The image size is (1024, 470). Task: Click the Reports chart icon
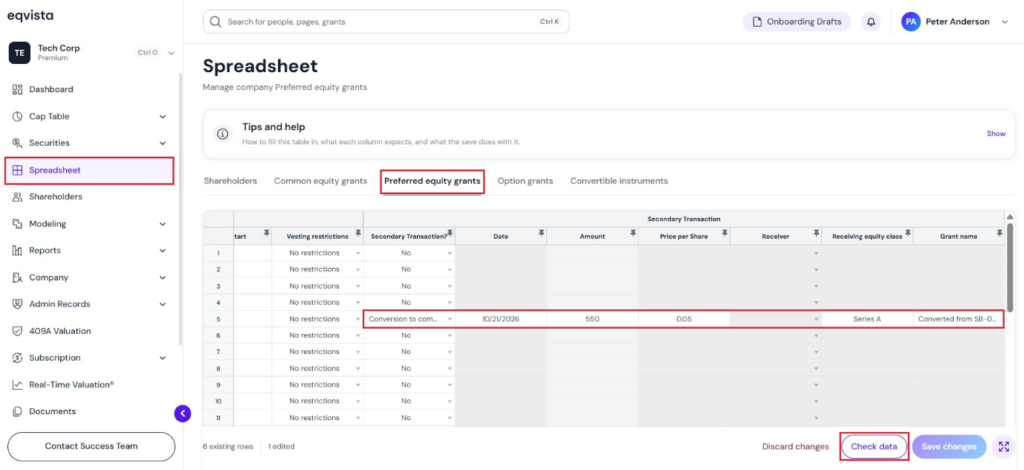click(18, 251)
